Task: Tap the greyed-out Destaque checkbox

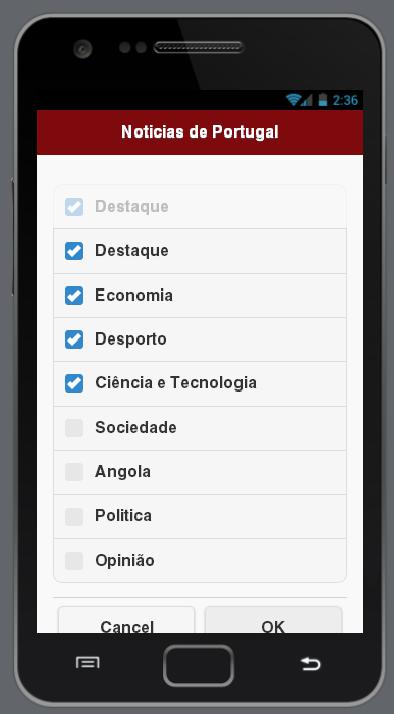Action: click(x=74, y=207)
